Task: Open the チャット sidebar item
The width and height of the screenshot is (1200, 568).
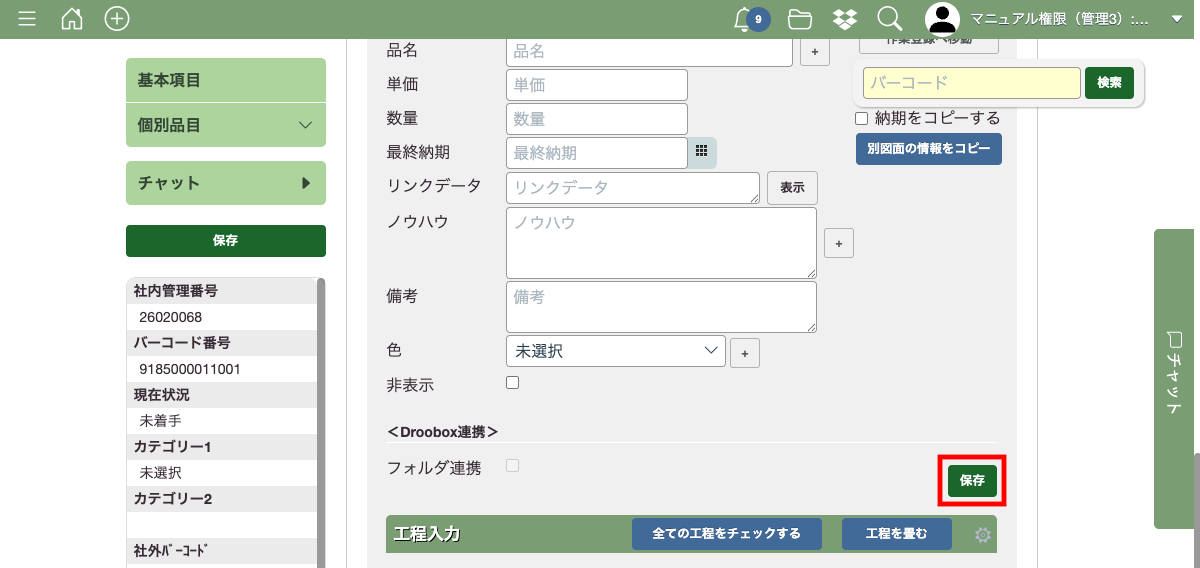Action: [x=226, y=183]
